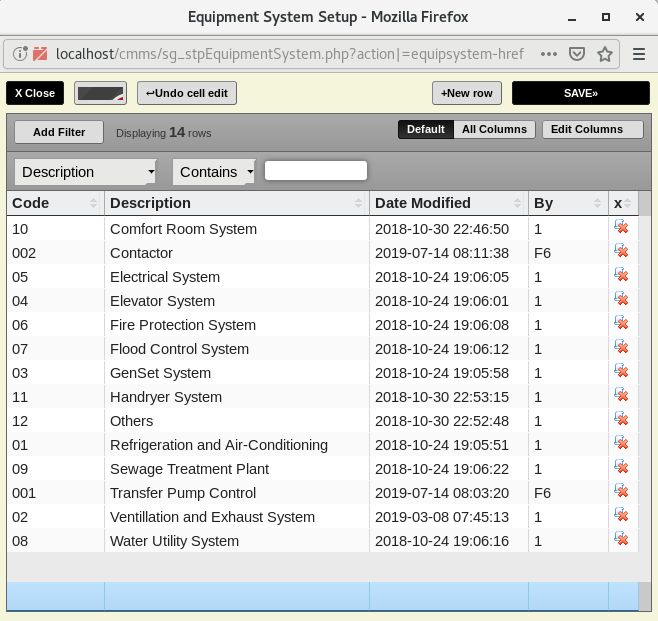Undo the last cell edit
The image size is (658, 621).
(187, 93)
